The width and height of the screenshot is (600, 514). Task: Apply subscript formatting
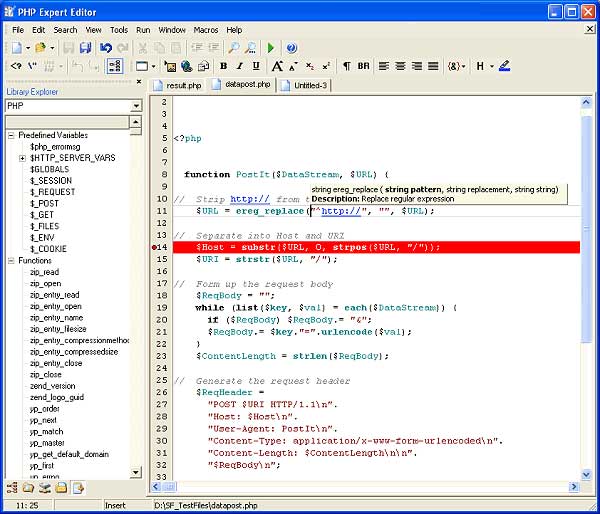(310, 66)
